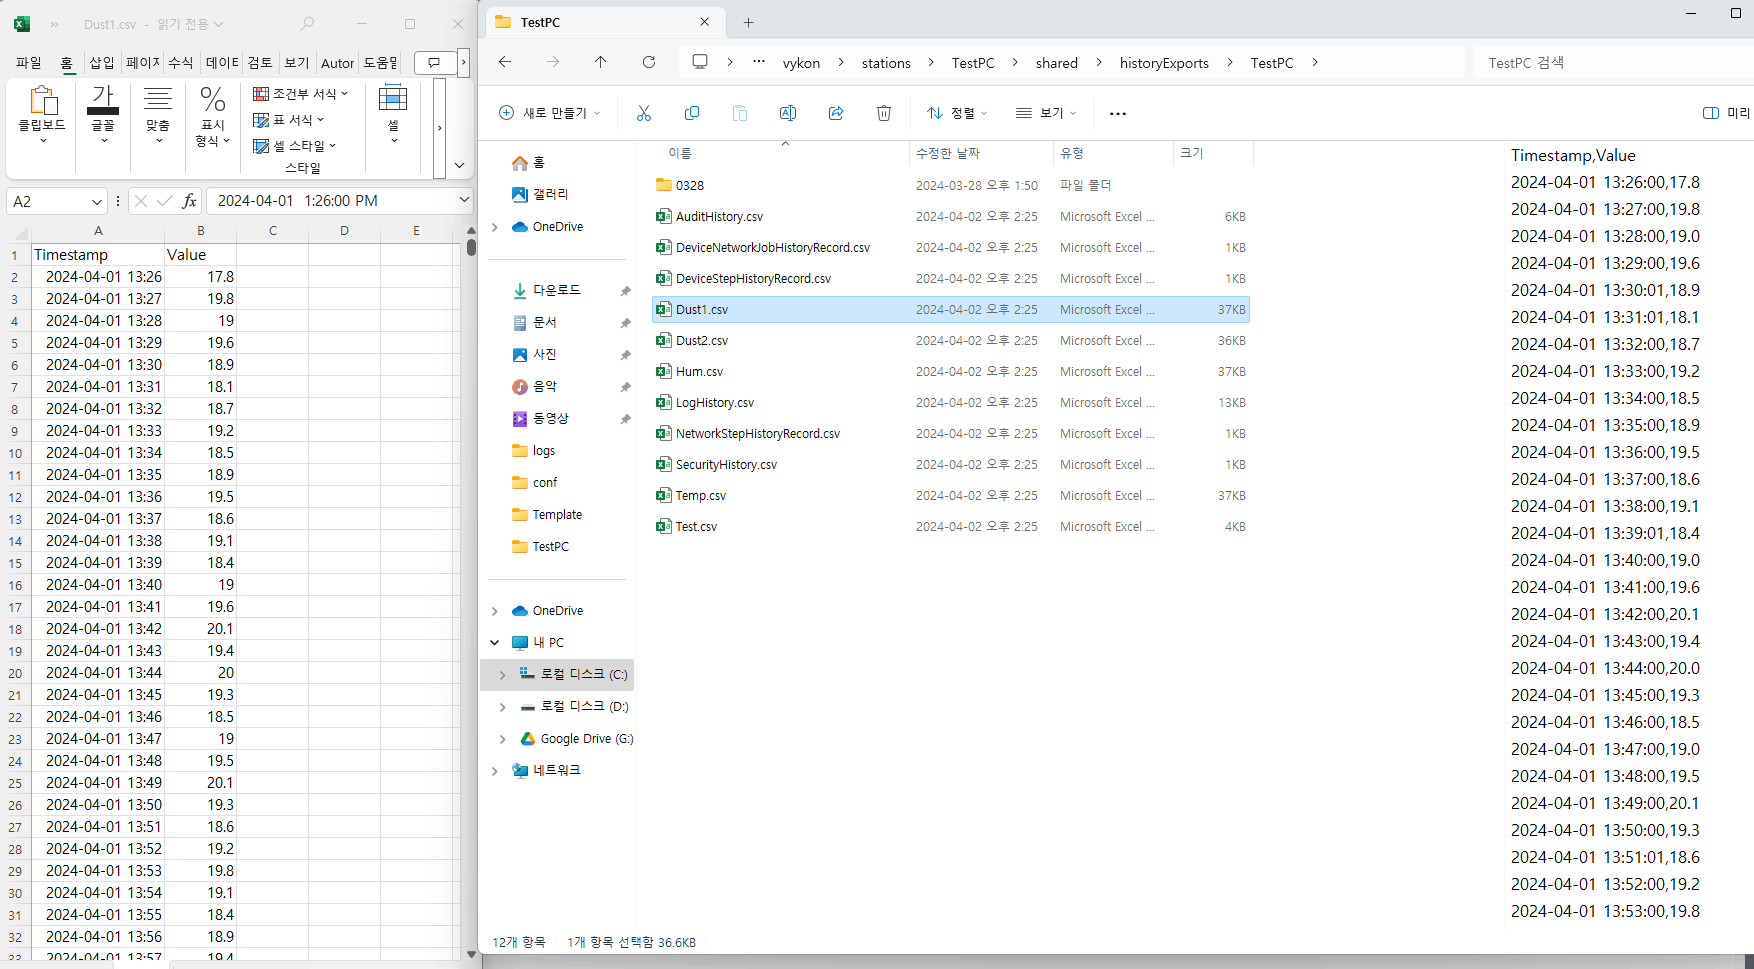Open Cell Styles (셀 스타일) dropdown
Viewport: 1754px width, 969px height.
point(295,145)
